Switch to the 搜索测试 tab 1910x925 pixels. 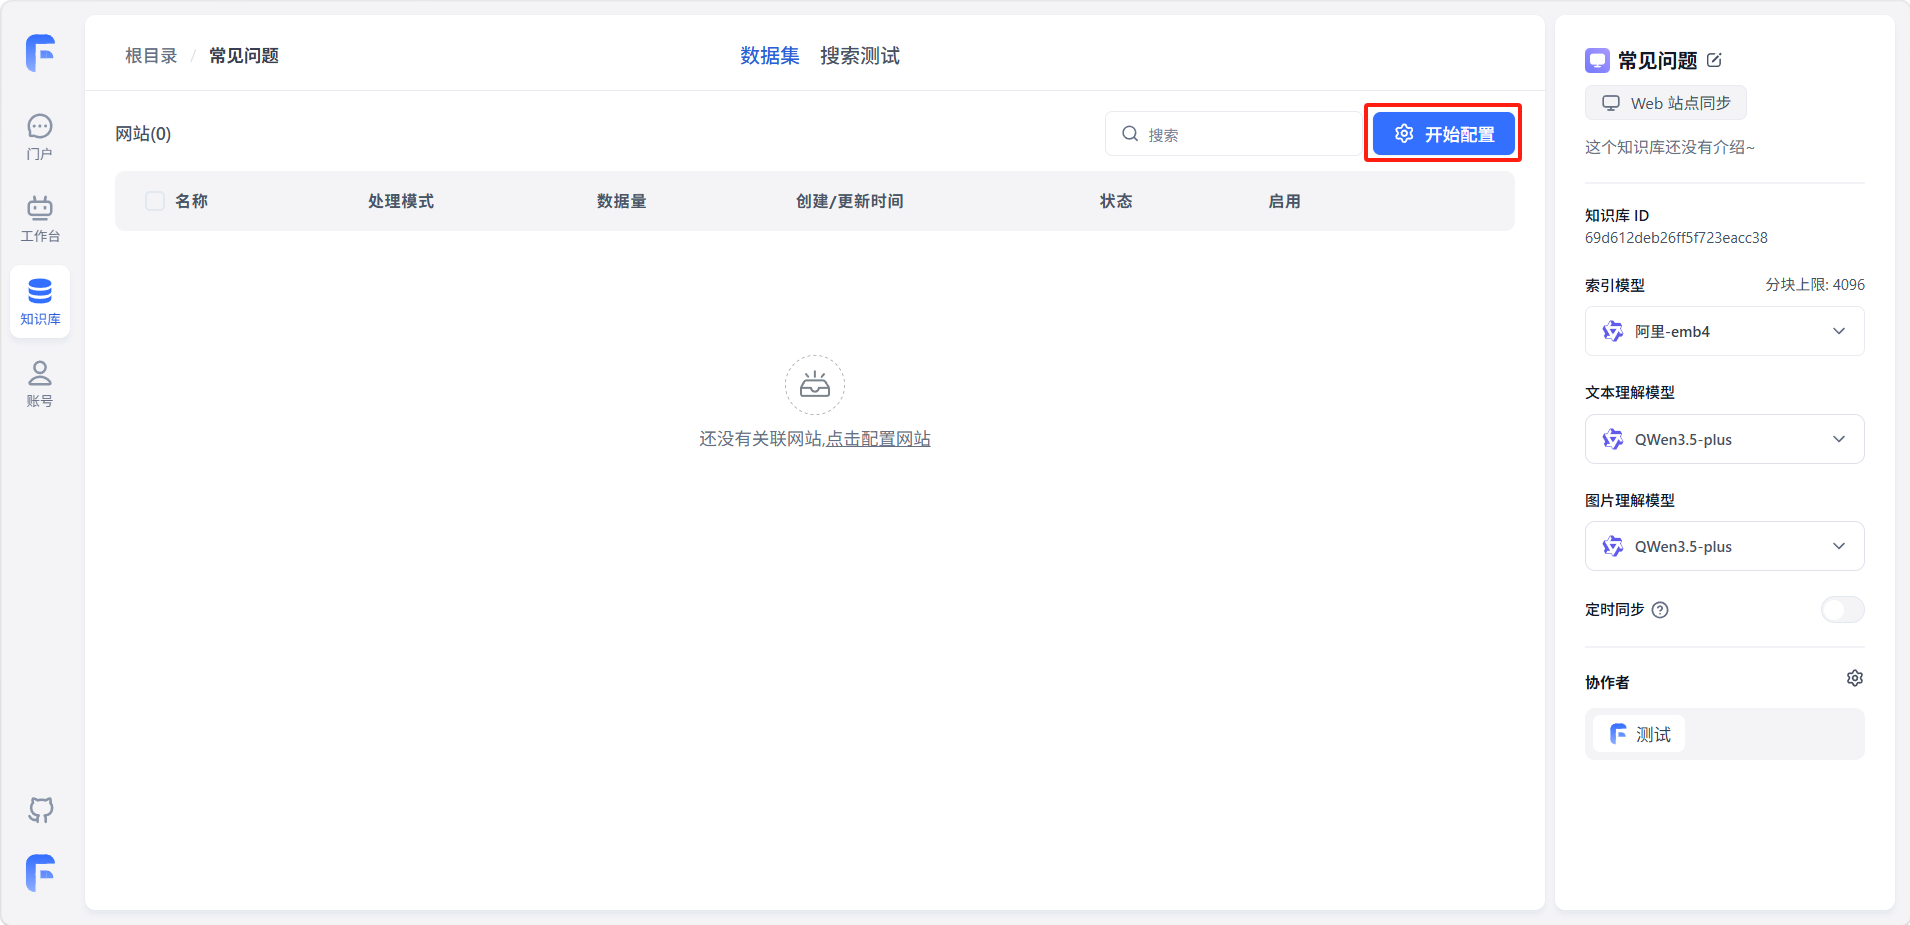pyautogui.click(x=859, y=56)
